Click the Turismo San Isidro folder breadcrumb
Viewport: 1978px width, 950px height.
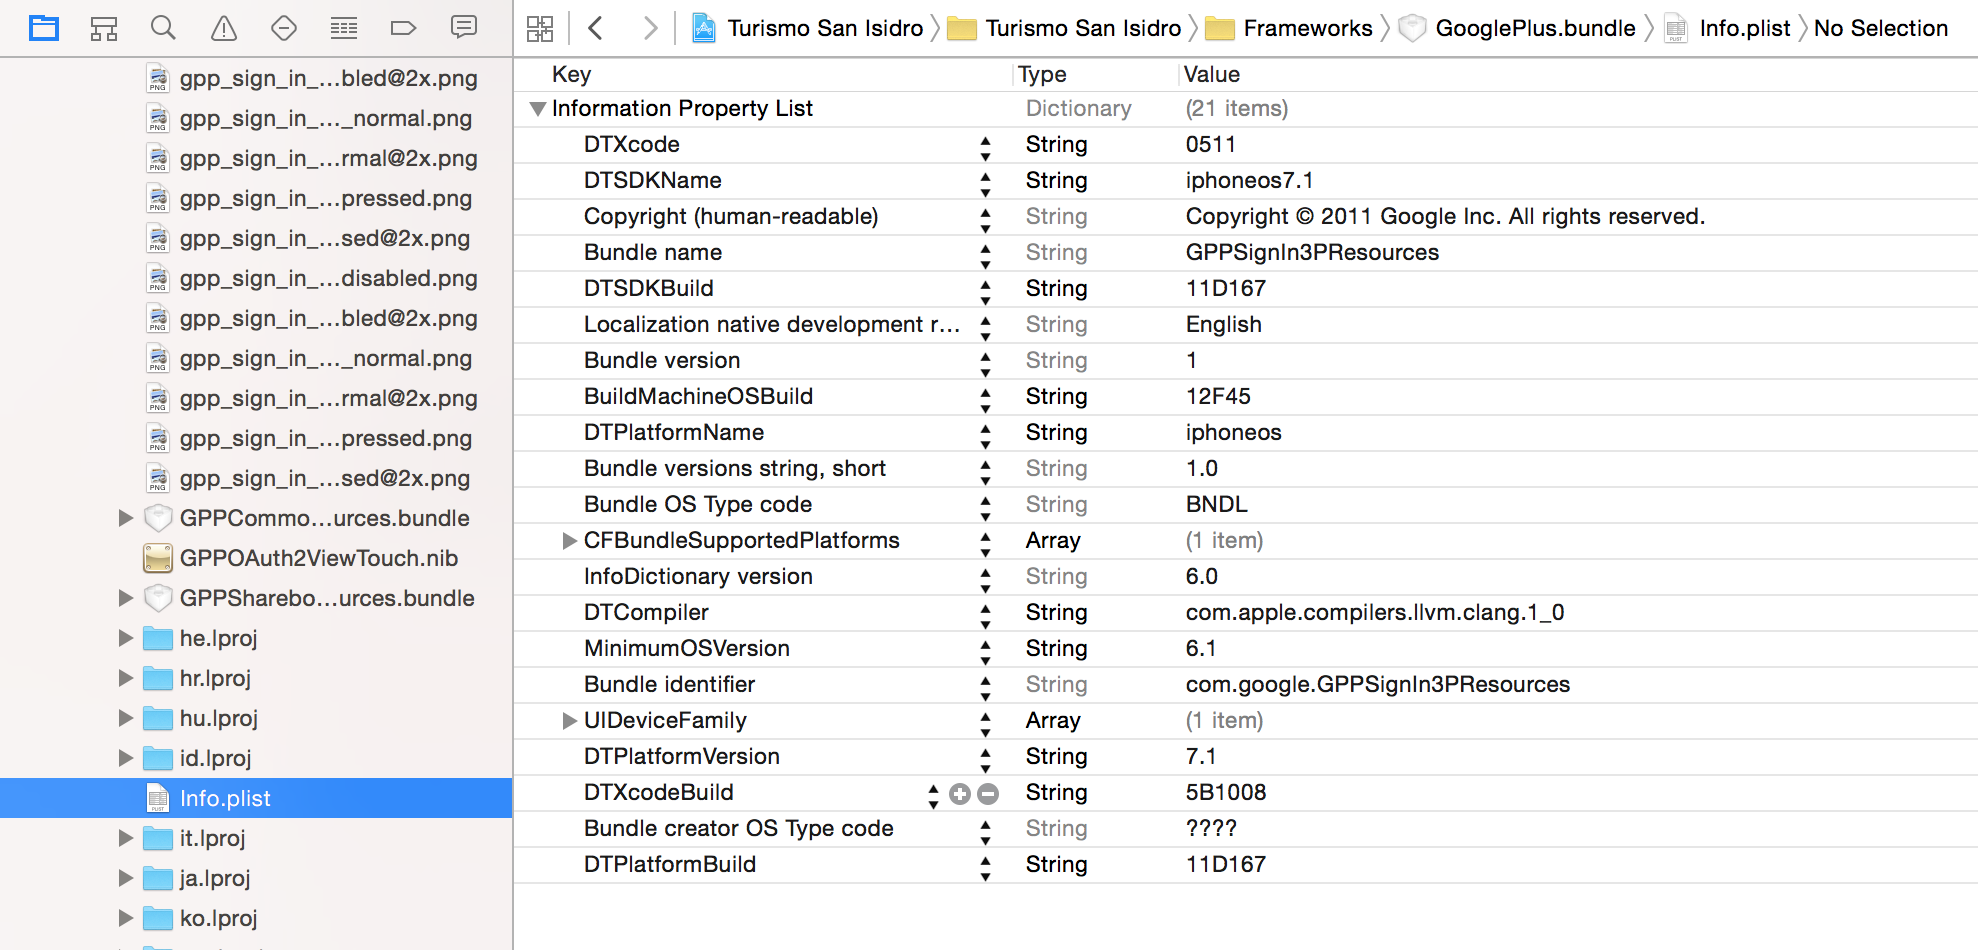pyautogui.click(x=1064, y=28)
